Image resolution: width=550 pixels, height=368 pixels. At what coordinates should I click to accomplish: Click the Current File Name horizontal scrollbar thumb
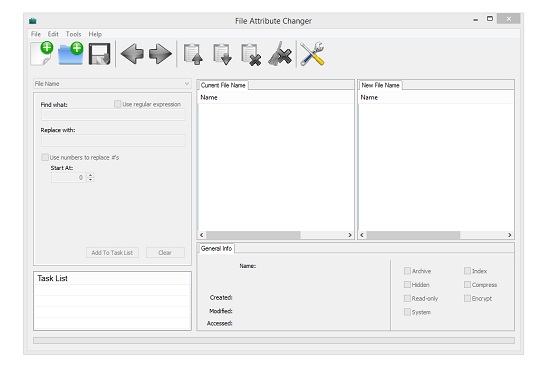[x=253, y=235]
